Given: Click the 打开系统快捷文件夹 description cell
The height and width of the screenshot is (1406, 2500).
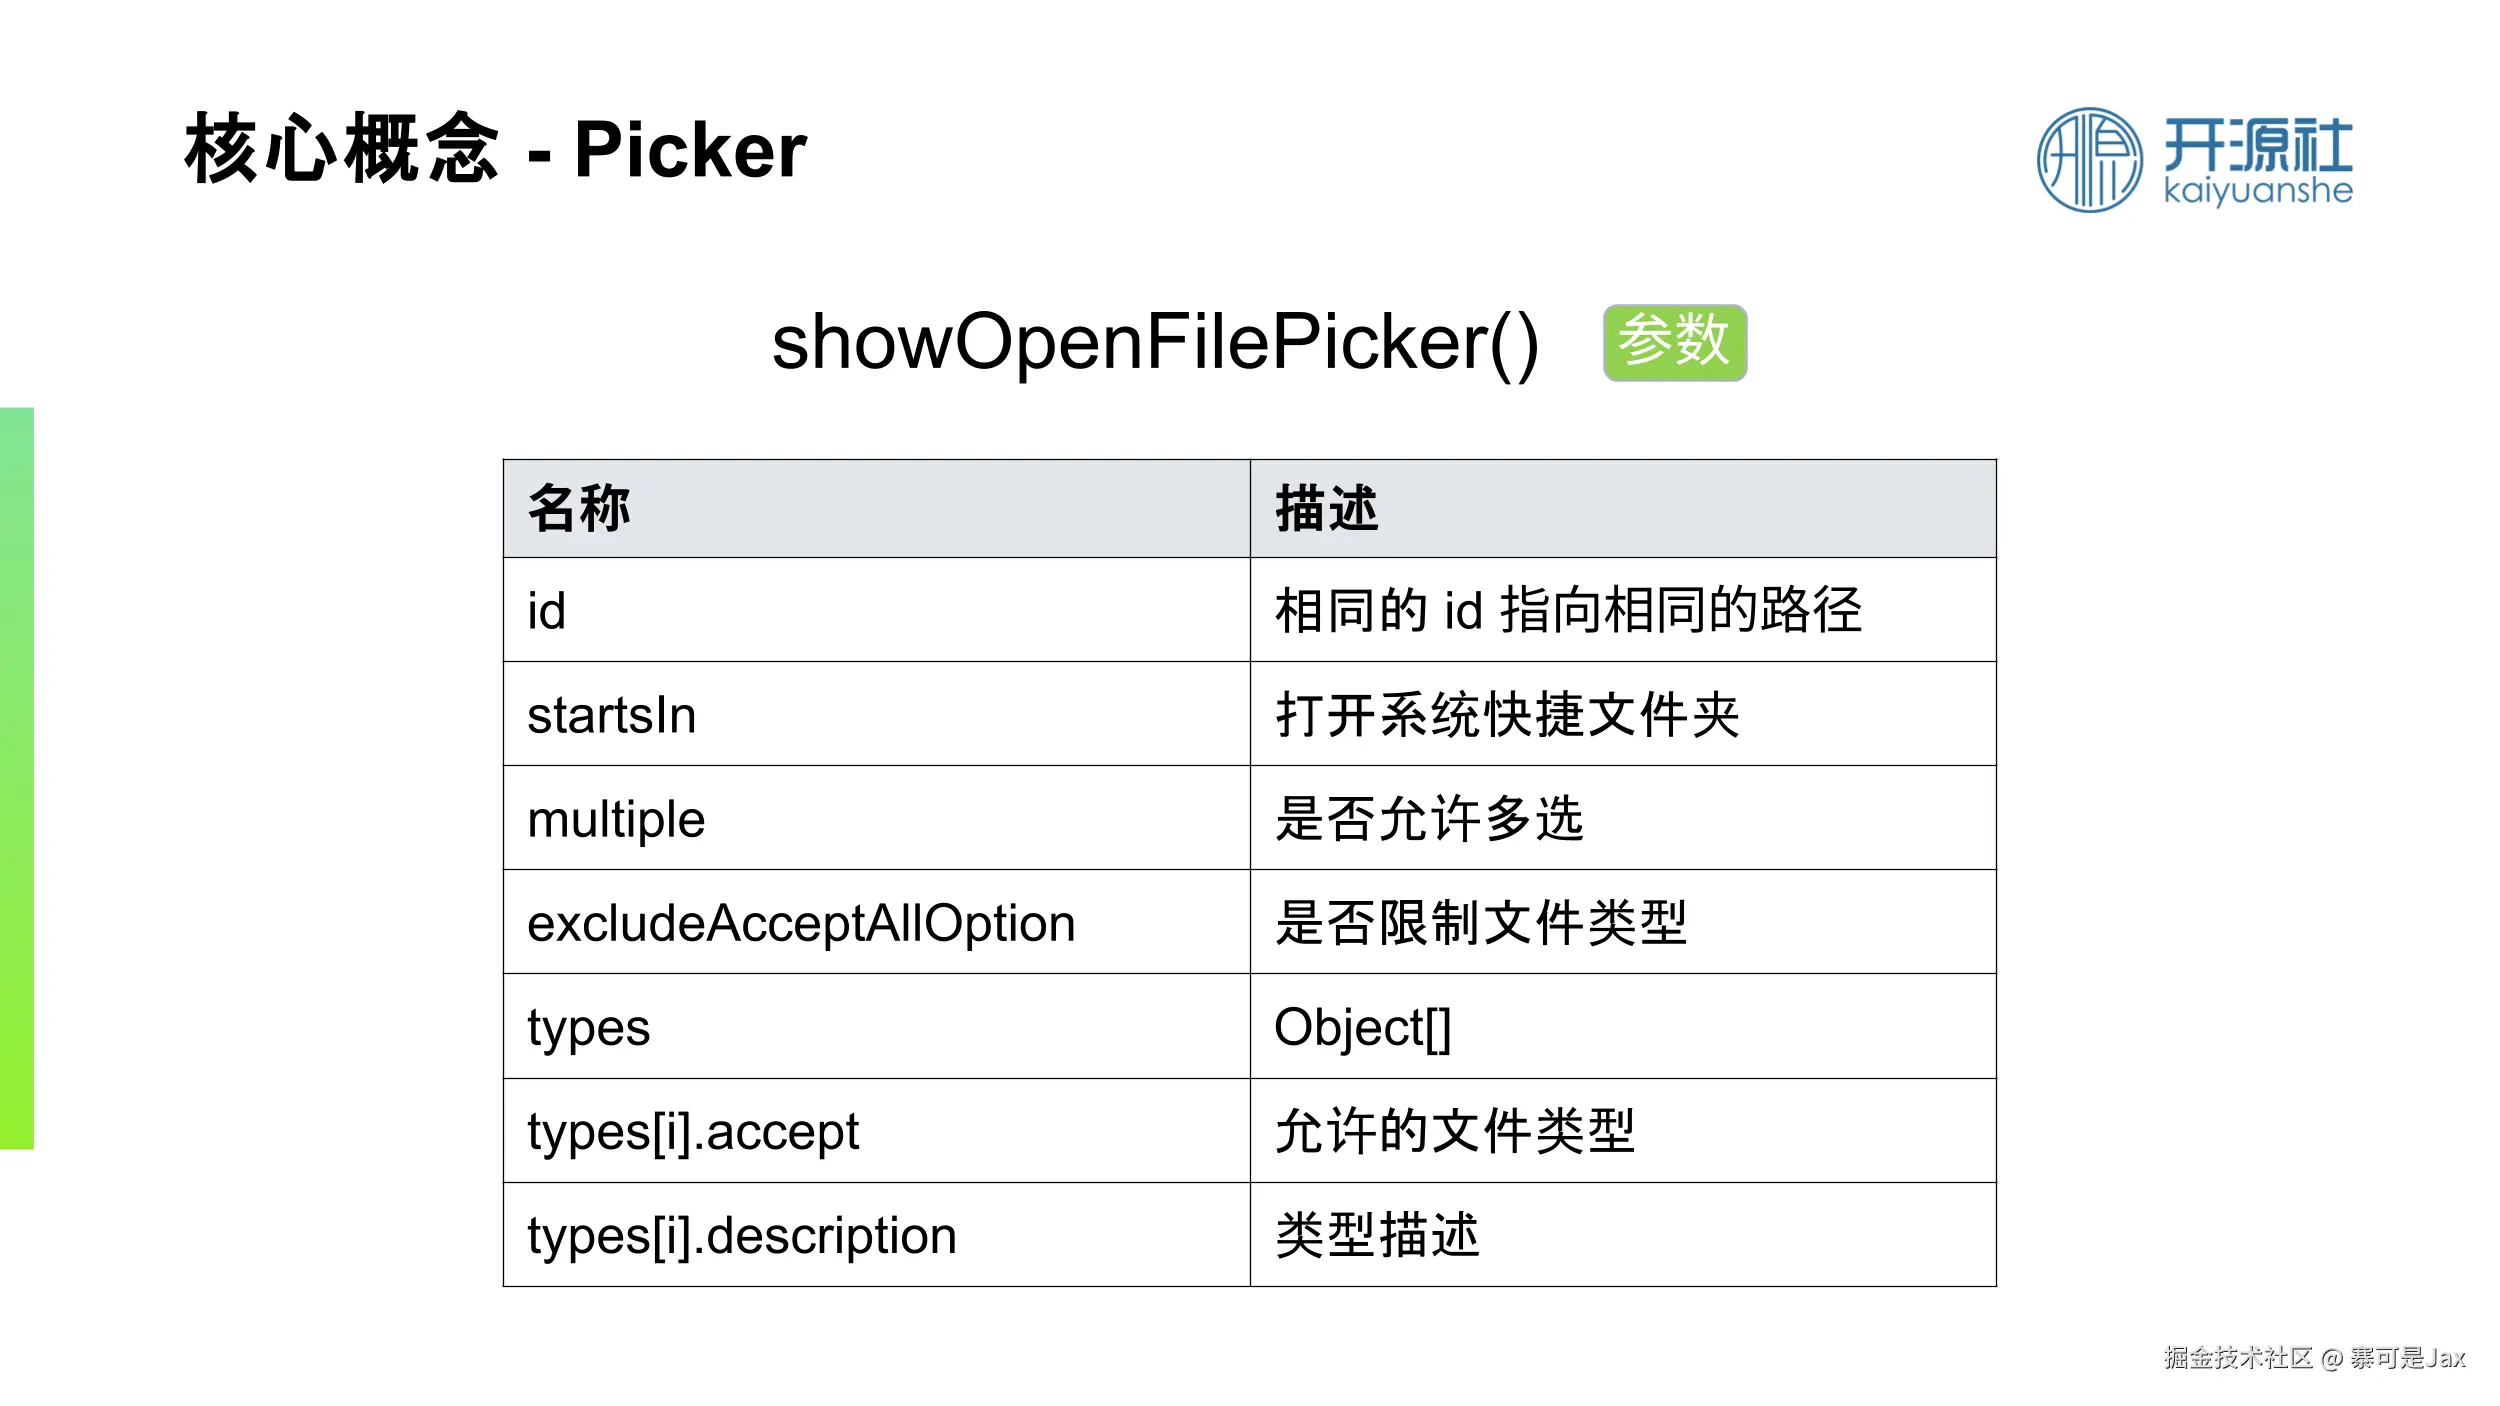Looking at the screenshot, I should 1623,713.
